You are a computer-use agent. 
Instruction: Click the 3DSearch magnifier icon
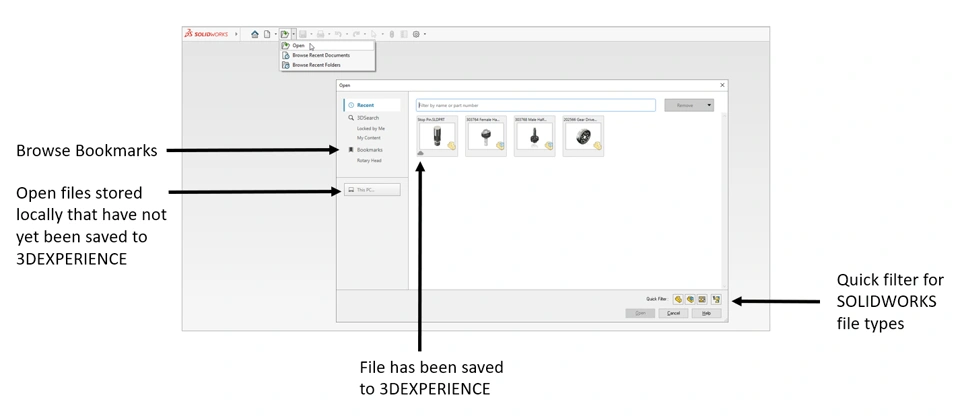(351, 118)
